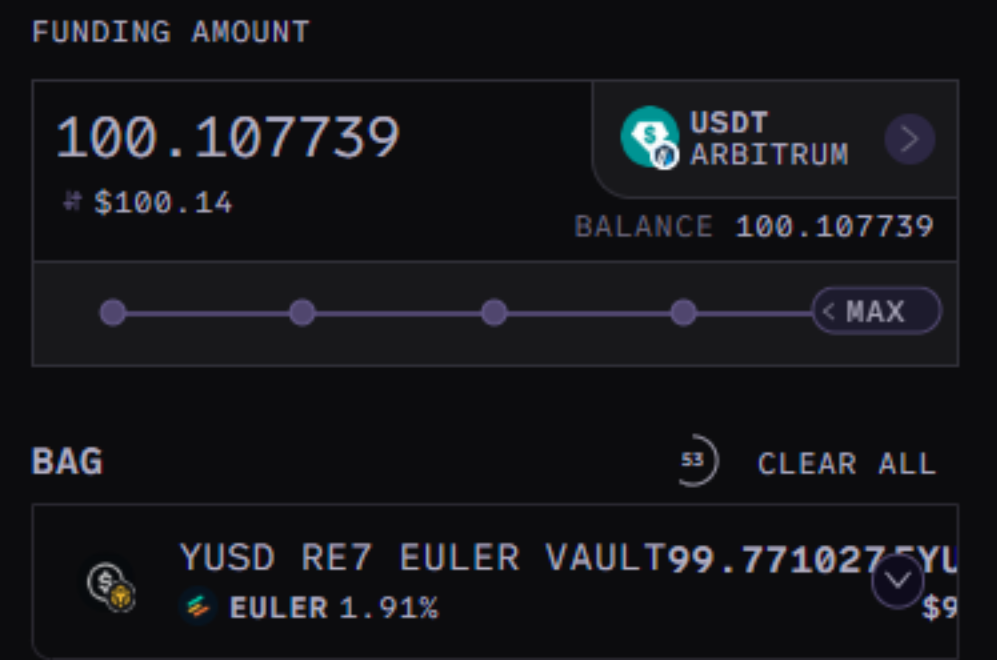Viewport: 997px width, 660px height.
Task: Click the funding amount field showing 100.107739
Action: [x=228, y=138]
